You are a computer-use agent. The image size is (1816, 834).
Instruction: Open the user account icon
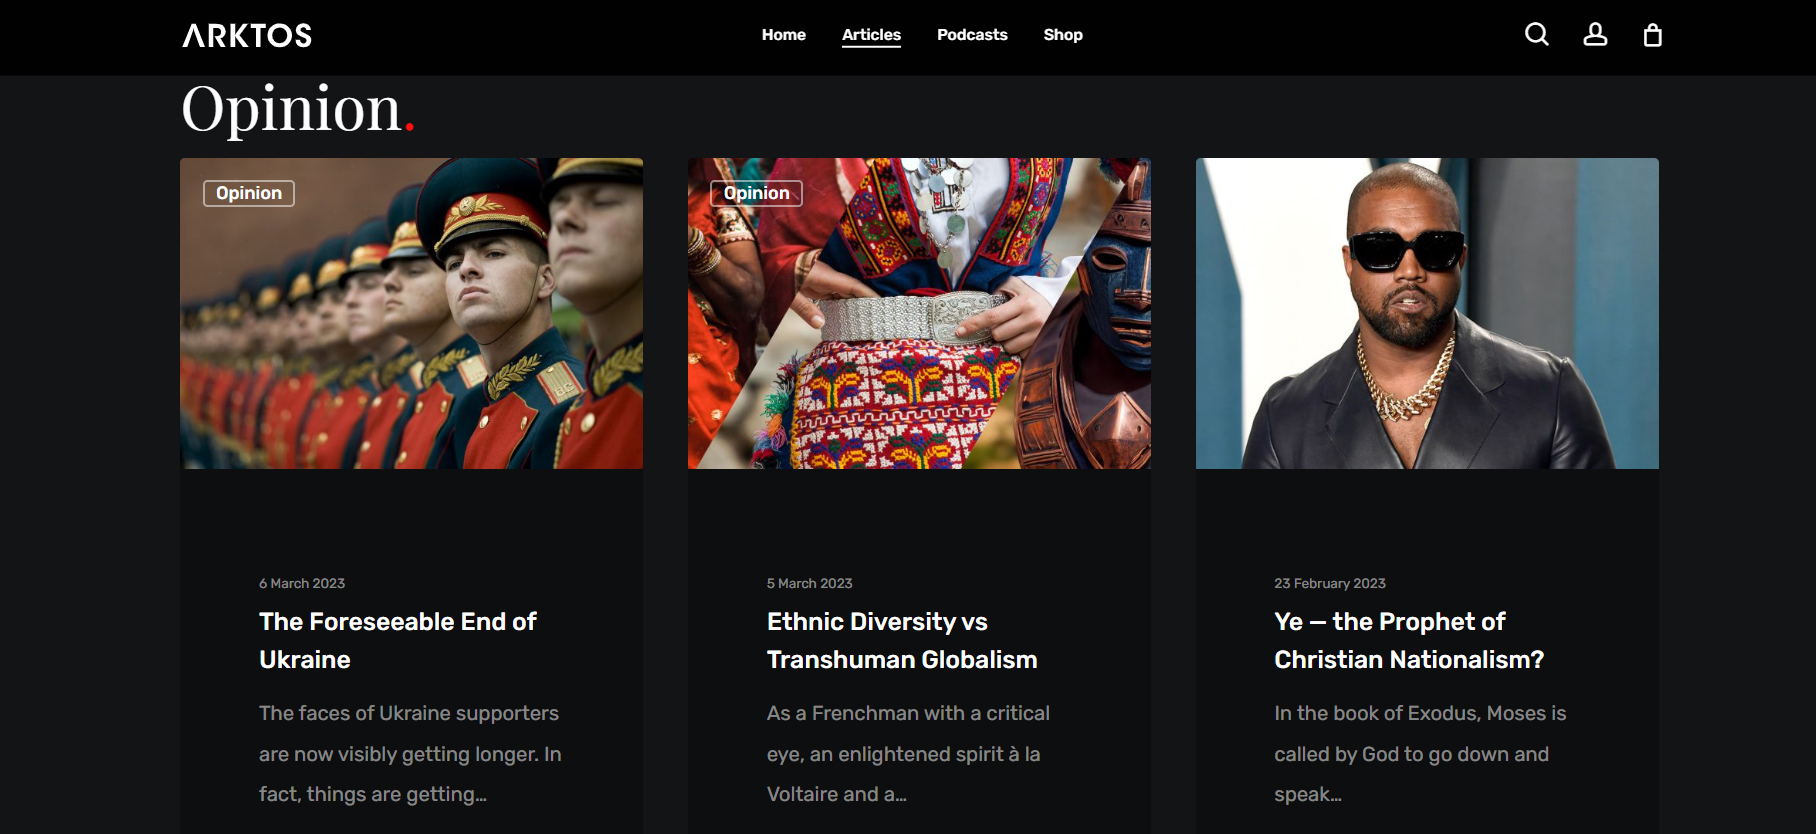tap(1595, 35)
